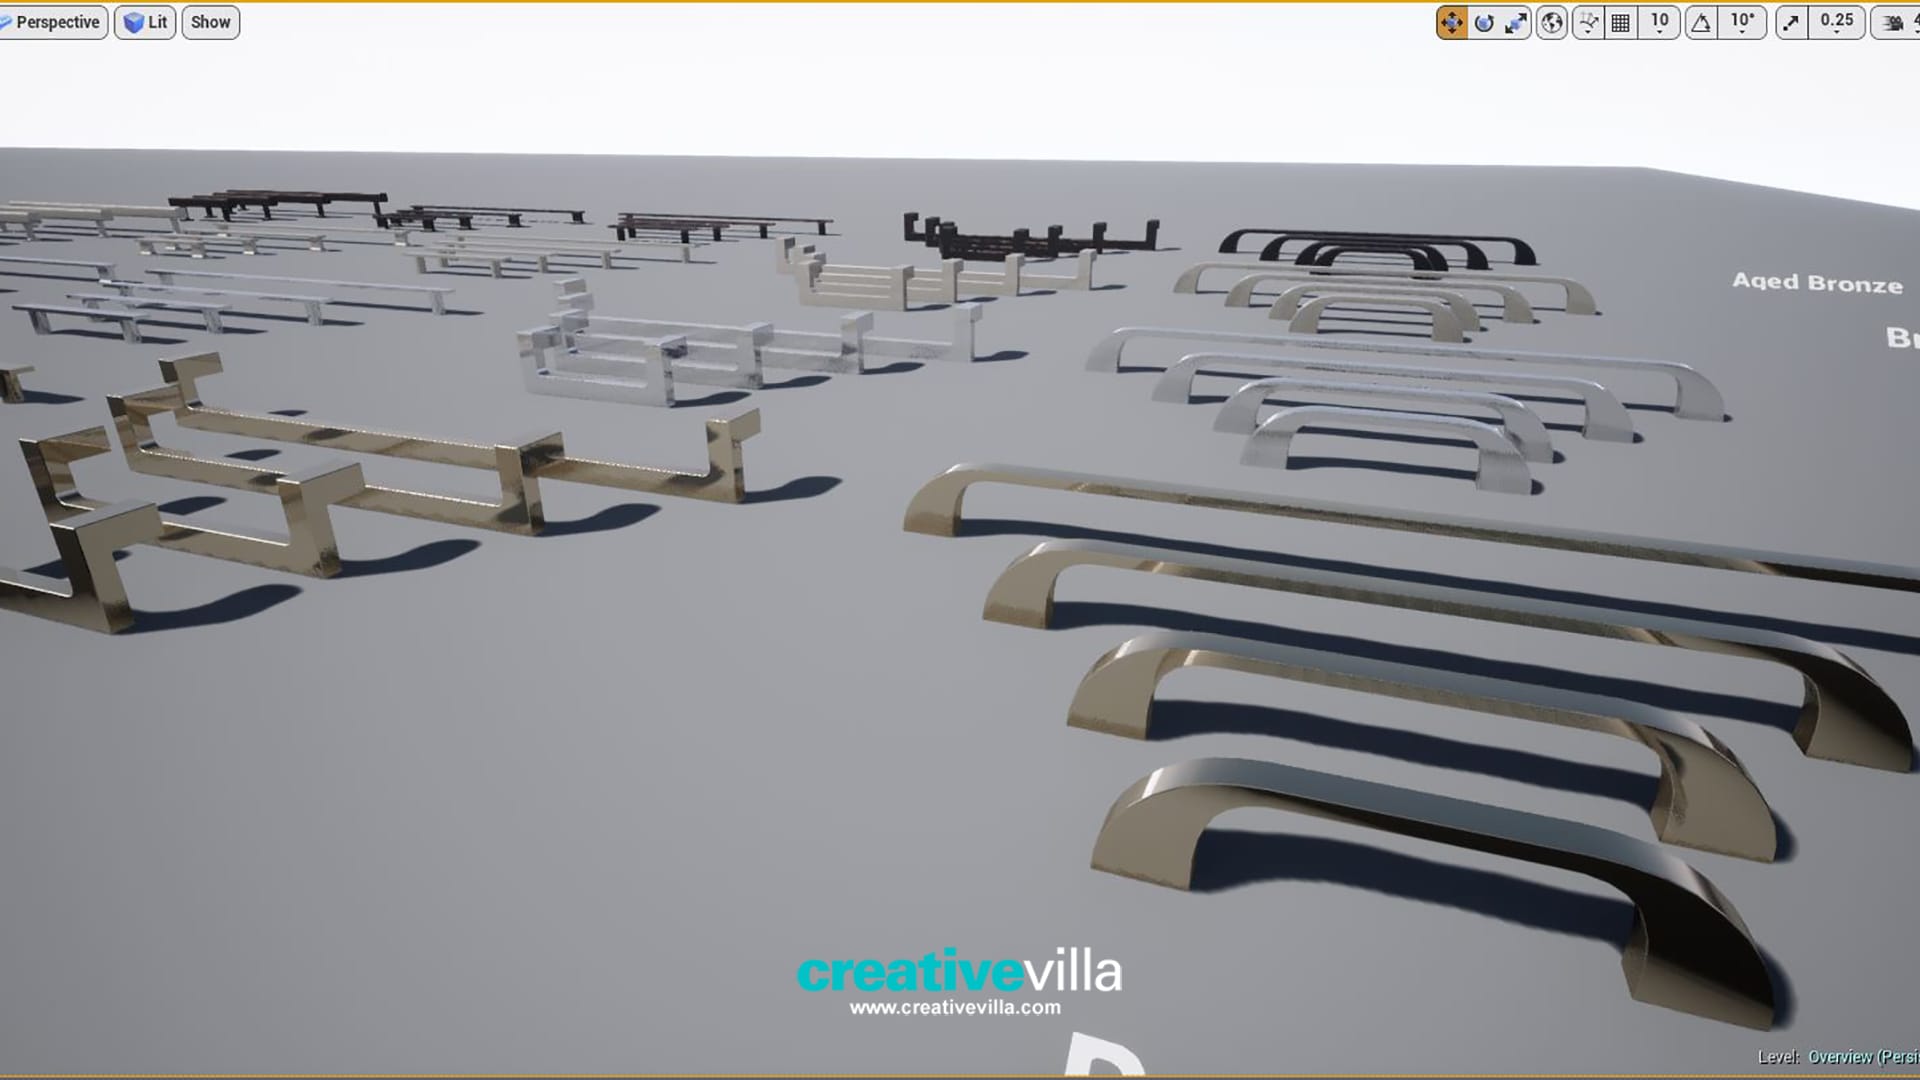Viewport: 1920px width, 1080px height.
Task: Open the Show flags menu
Action: coord(210,22)
